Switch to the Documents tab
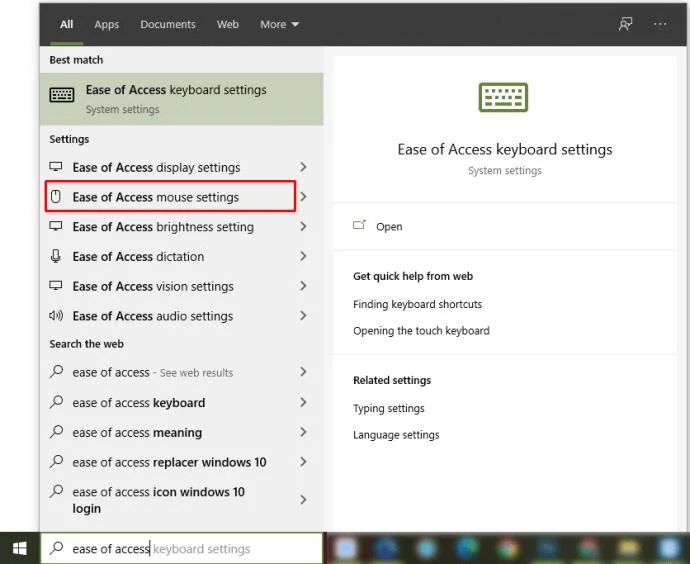This screenshot has width=690, height=564. pos(168,24)
